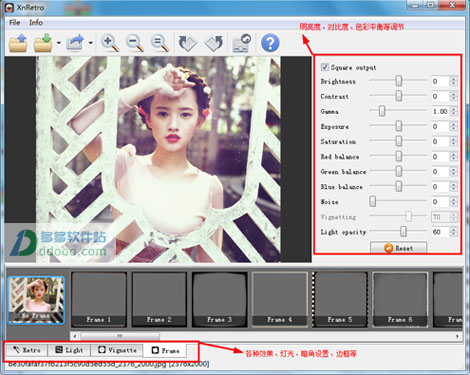Click the Light opacity spinner arrows
The image size is (470, 375).
453,232
